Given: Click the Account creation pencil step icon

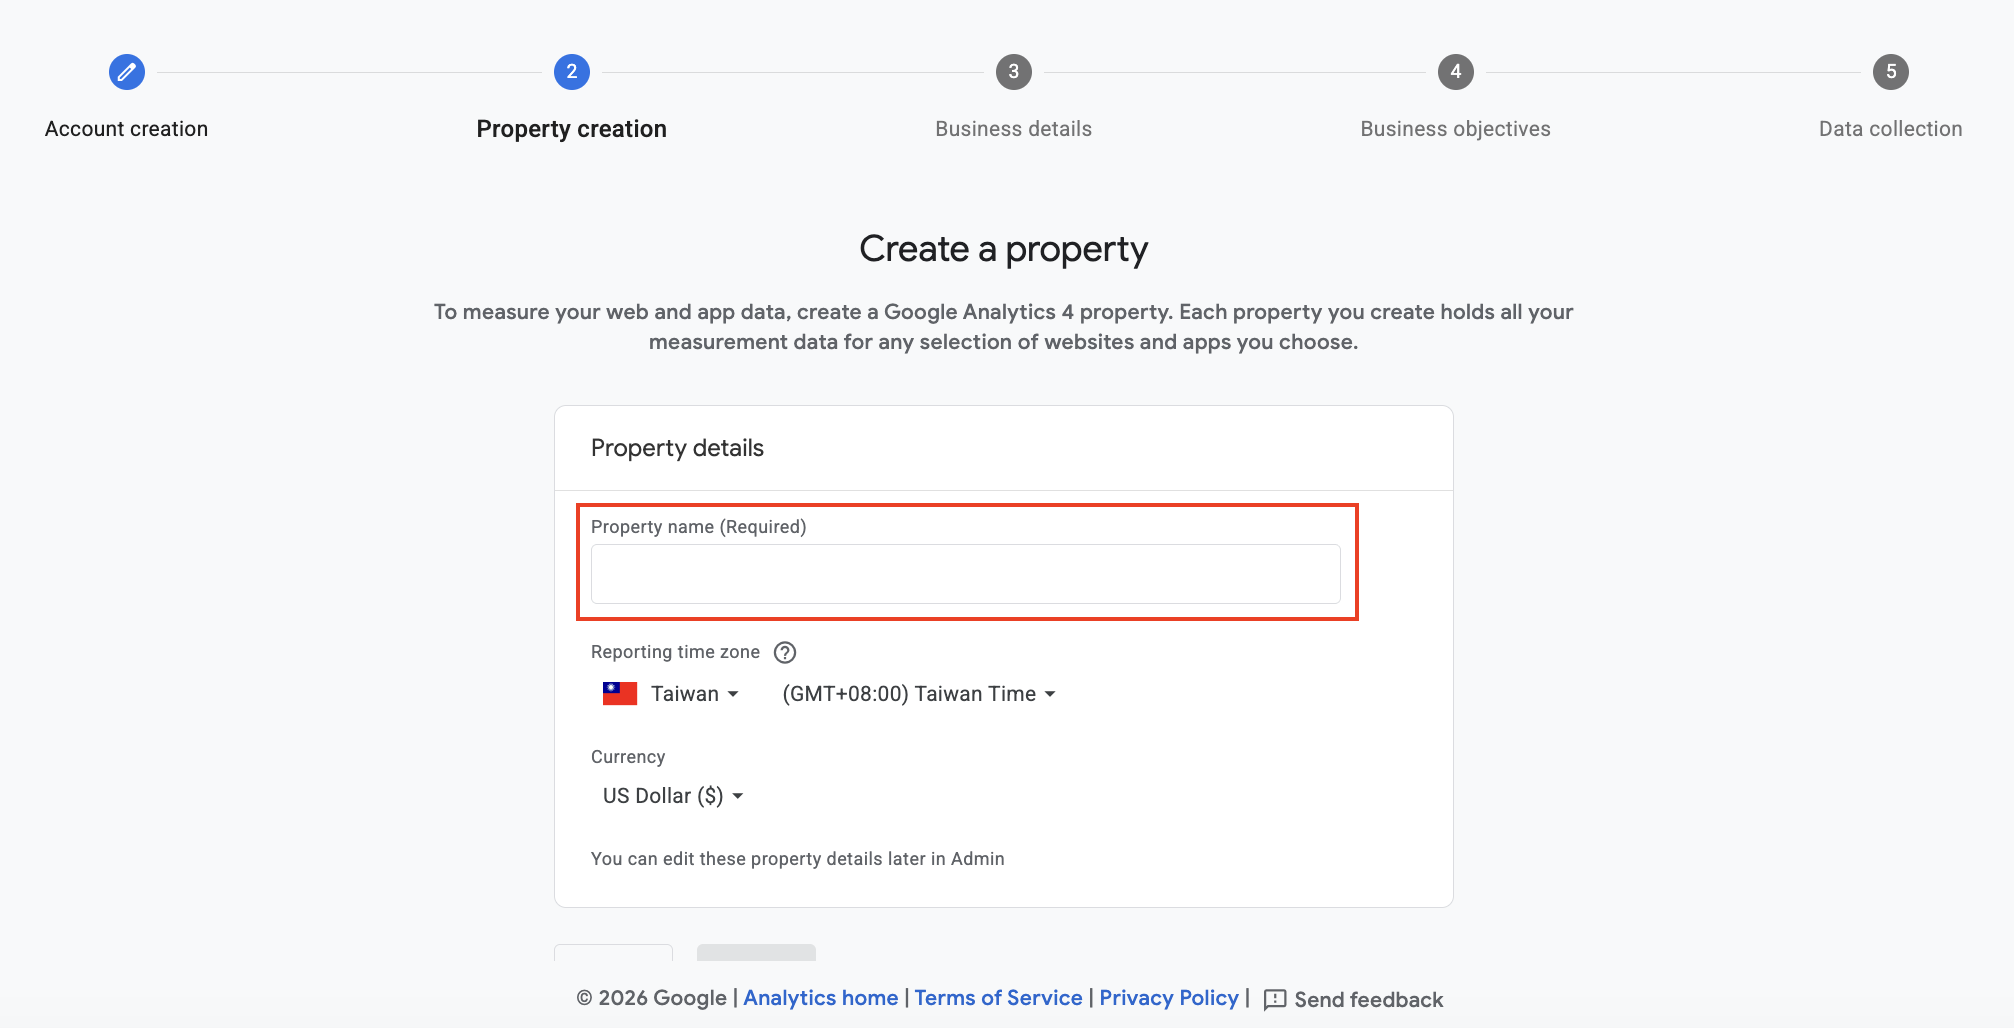Looking at the screenshot, I should click(127, 72).
